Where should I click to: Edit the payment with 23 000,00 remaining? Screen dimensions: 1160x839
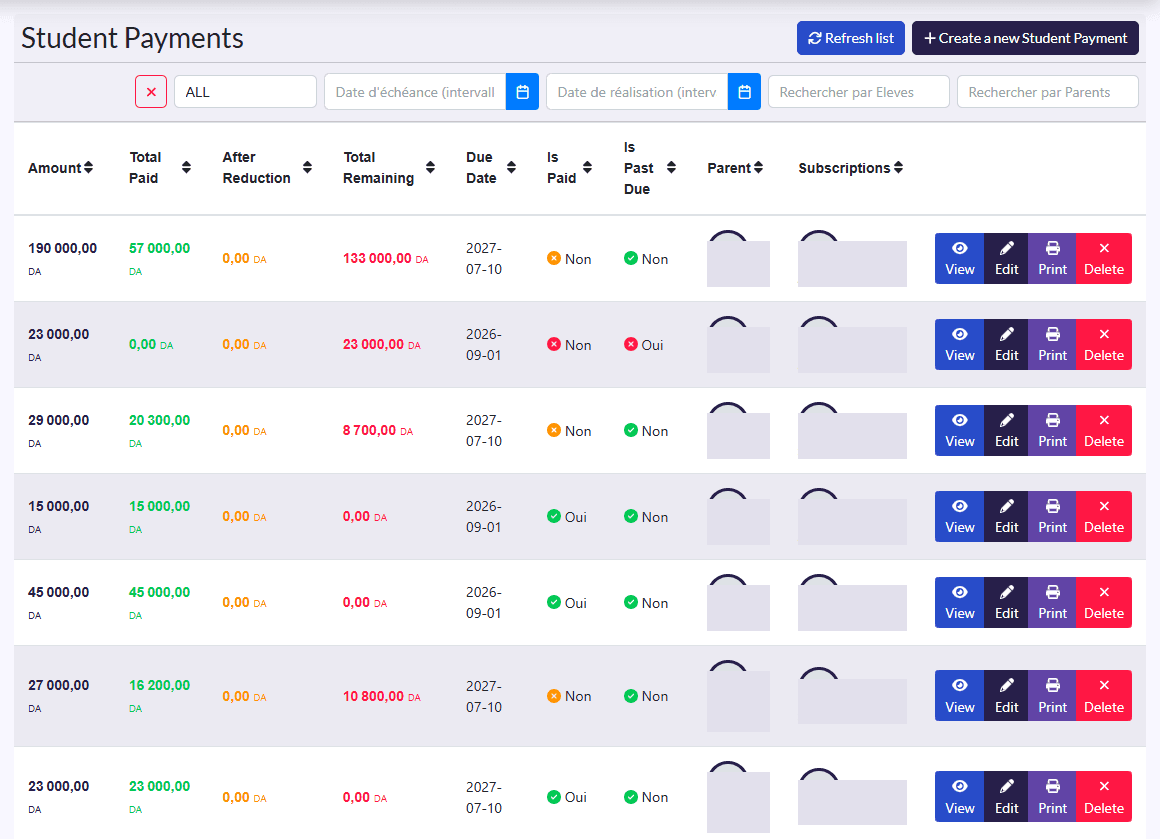(1006, 344)
